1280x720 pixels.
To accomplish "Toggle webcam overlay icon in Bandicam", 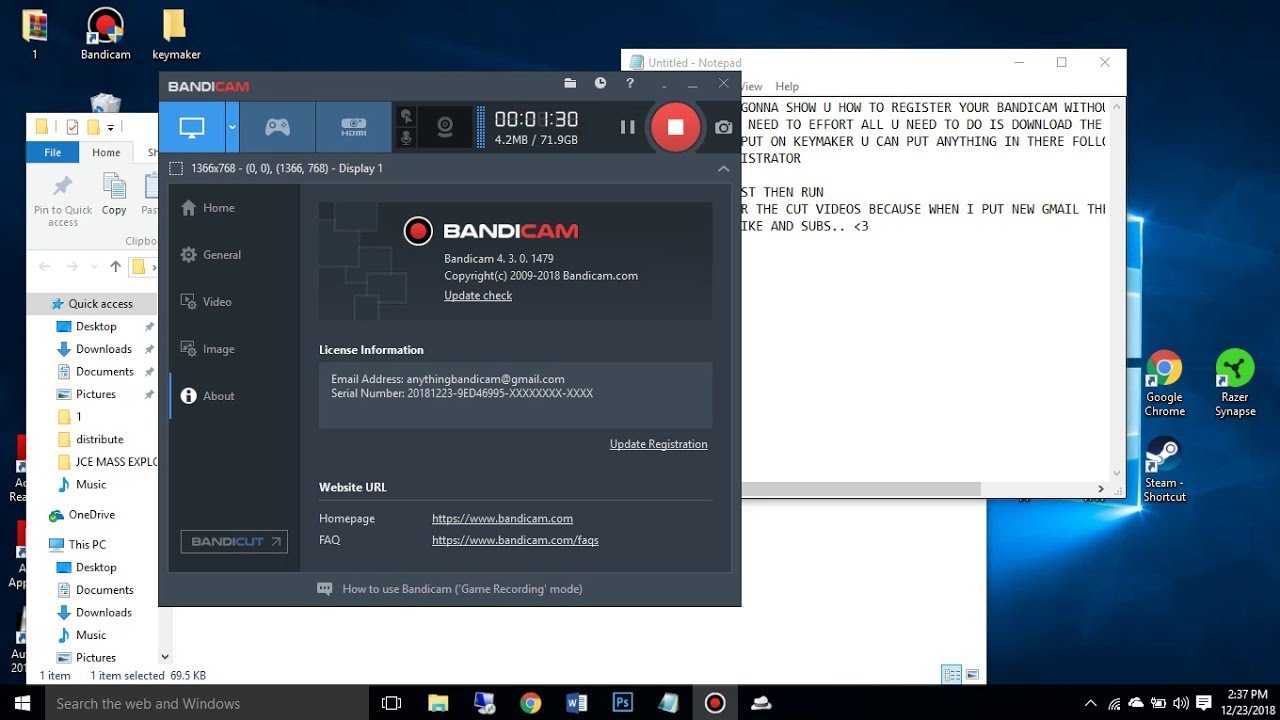I will coord(445,127).
